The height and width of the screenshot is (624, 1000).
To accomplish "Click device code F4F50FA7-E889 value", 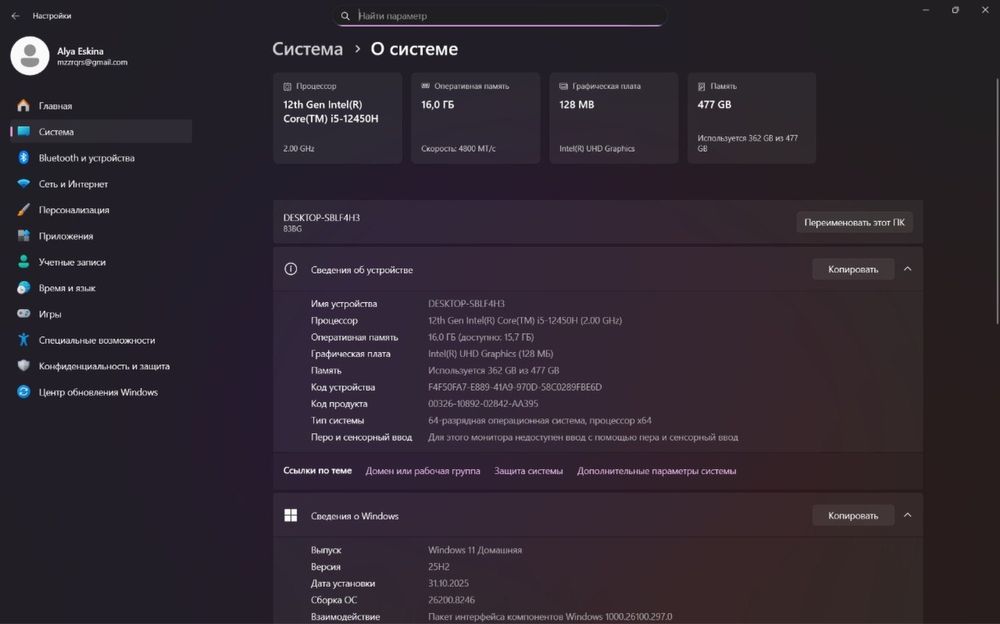I will coord(515,387).
